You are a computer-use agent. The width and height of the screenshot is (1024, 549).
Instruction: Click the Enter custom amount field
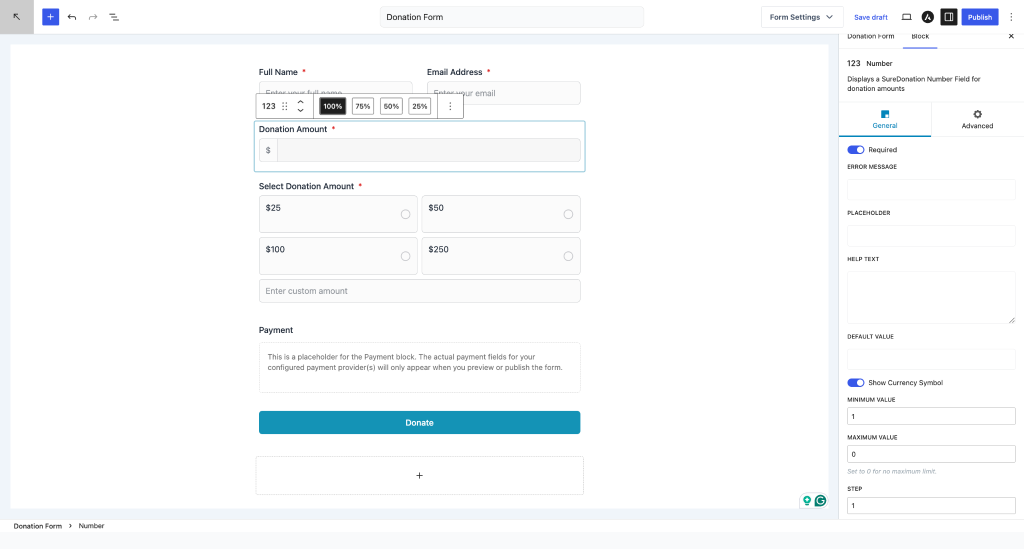click(x=419, y=291)
